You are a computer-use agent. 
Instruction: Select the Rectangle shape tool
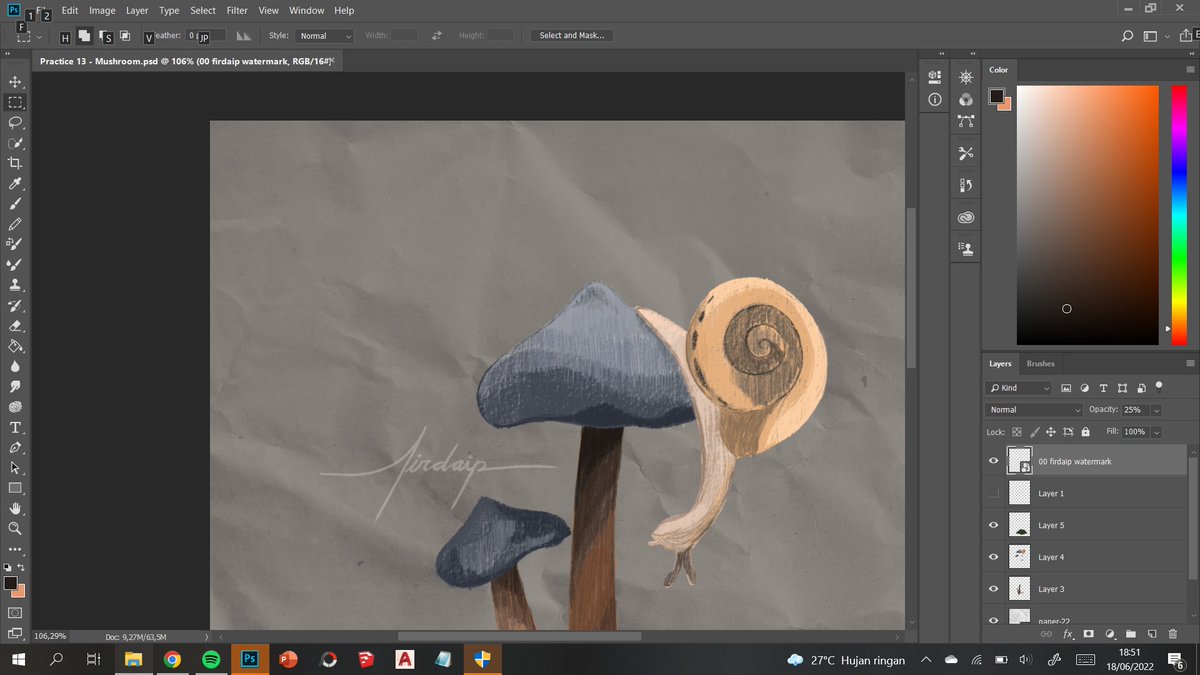(15, 488)
